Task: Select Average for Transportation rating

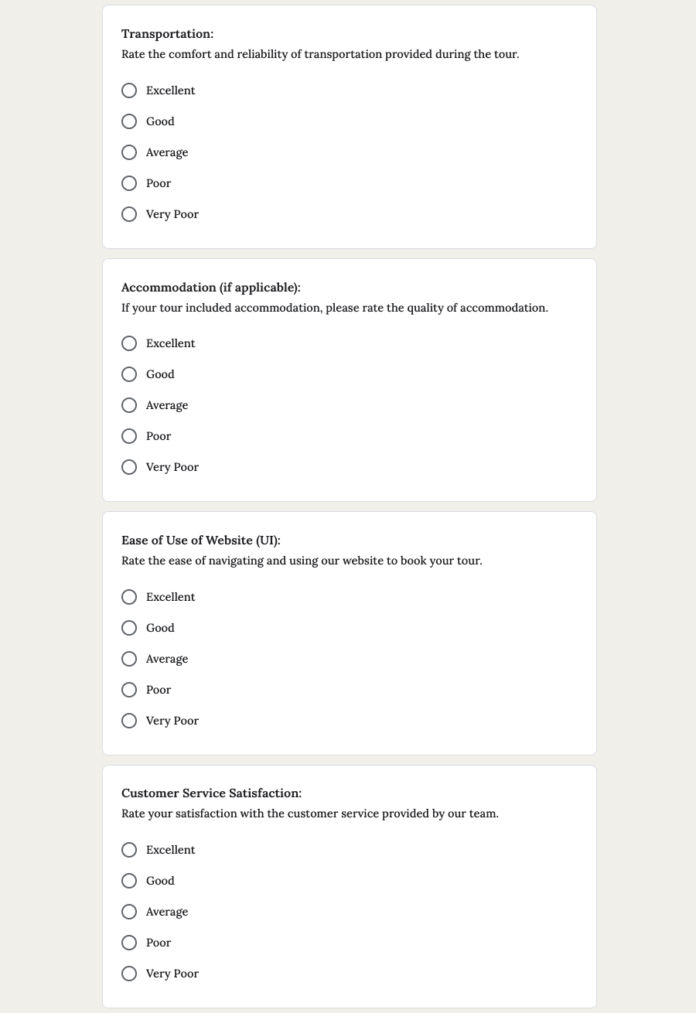Action: click(129, 152)
